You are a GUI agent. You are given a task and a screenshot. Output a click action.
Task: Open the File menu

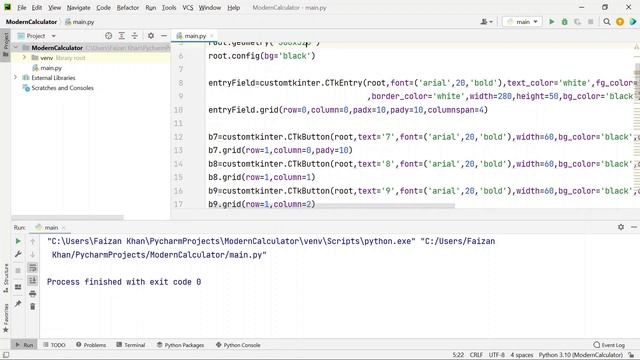click(x=22, y=7)
